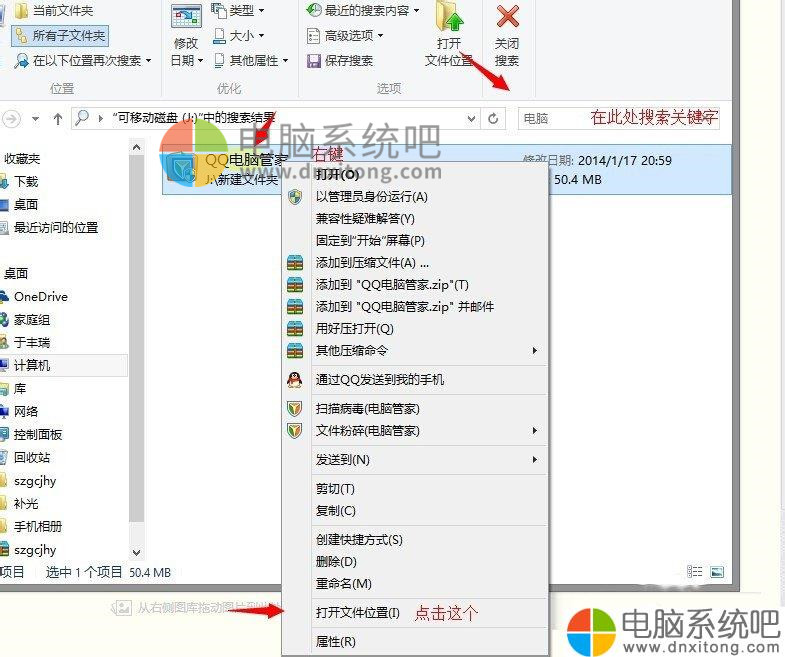Viewport: 785px width, 657px height.
Task: Click QQ penguin icon in context menu
Action: tap(295, 380)
